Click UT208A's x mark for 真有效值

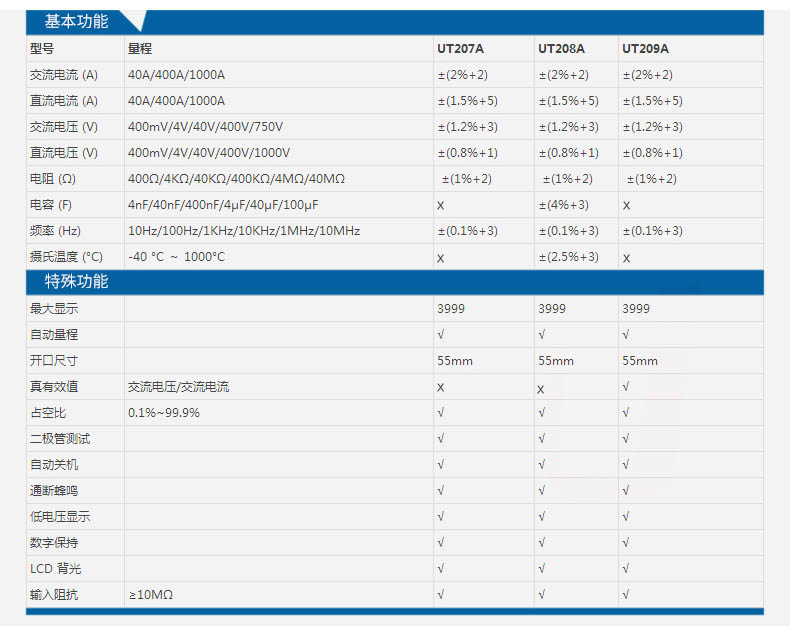[x=541, y=389]
